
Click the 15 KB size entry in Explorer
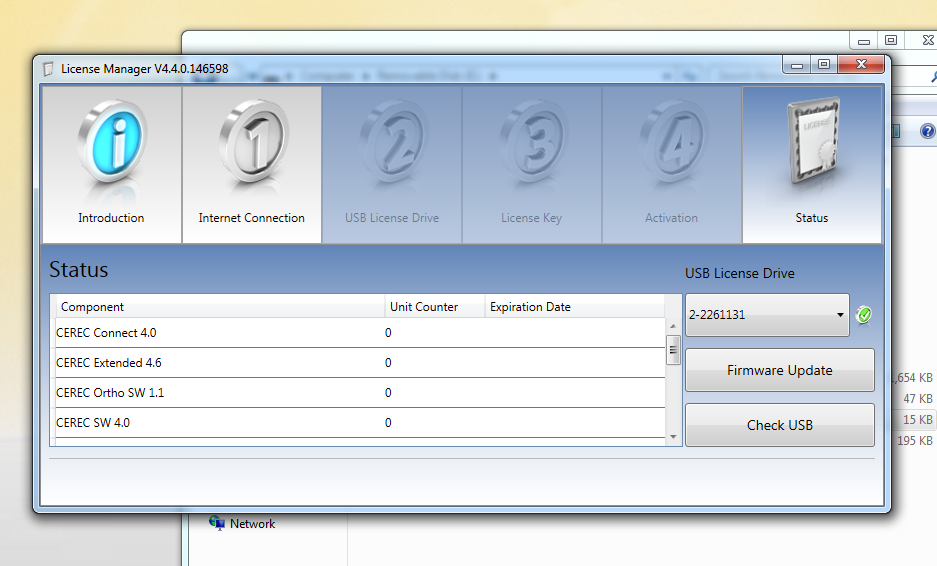pyautogui.click(x=917, y=420)
